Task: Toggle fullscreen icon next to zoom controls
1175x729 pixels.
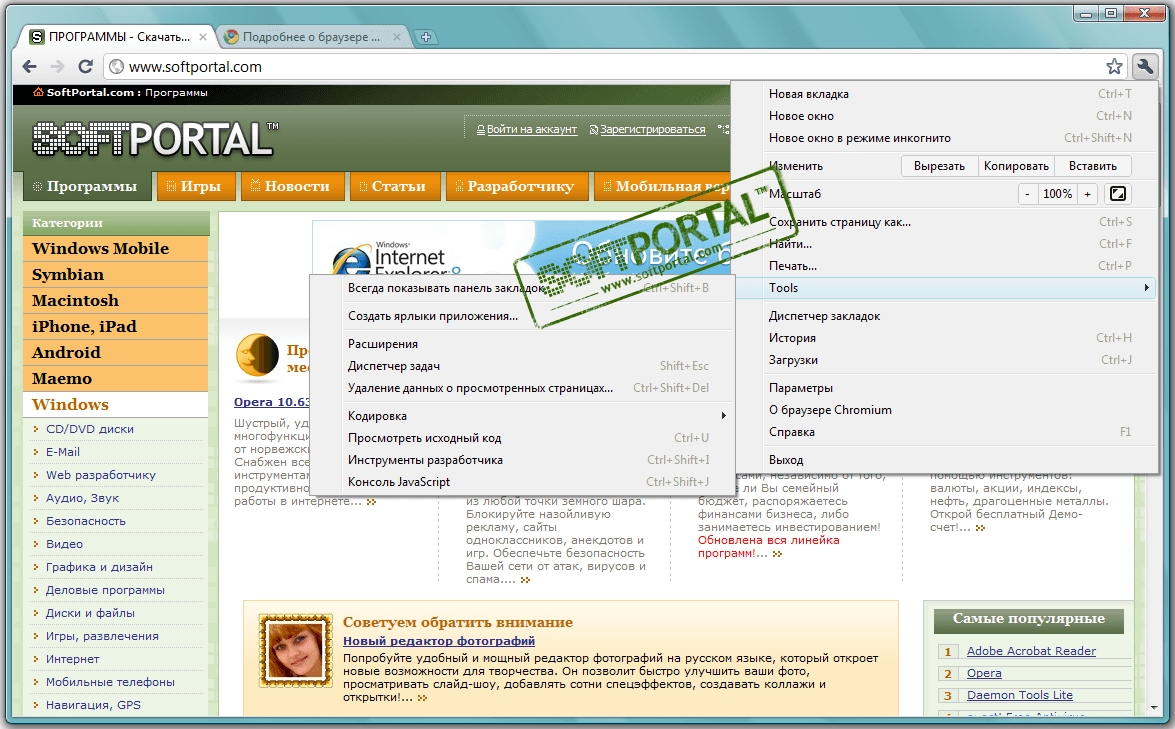Action: [1117, 193]
